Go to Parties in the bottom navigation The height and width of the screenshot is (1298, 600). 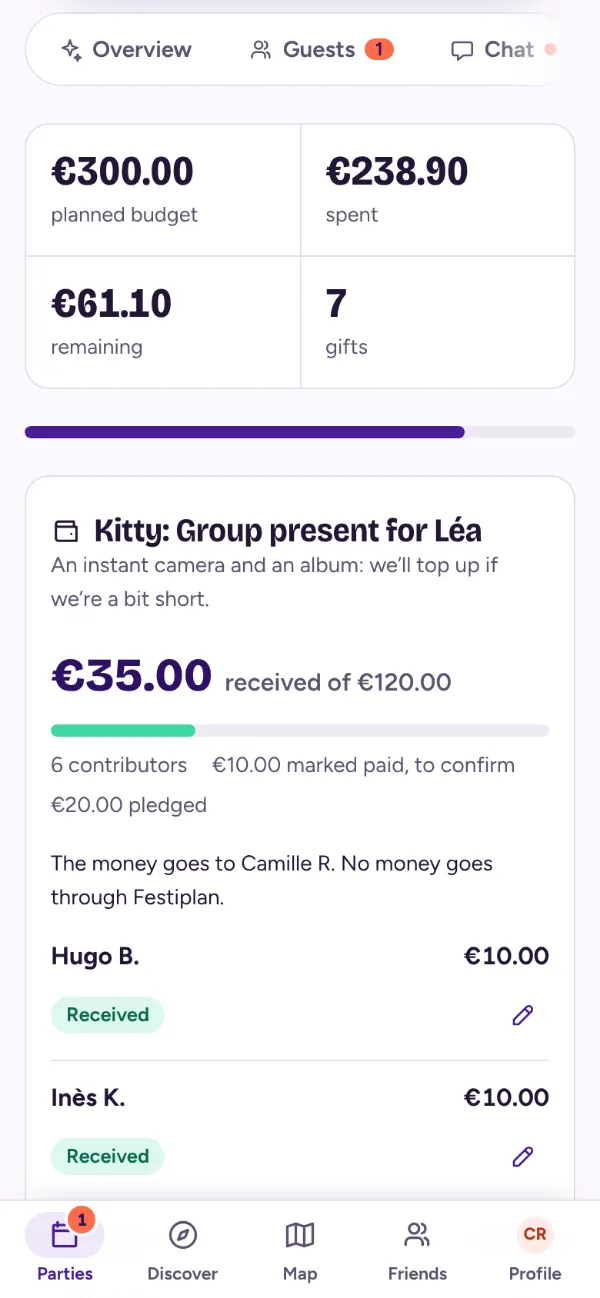point(65,1248)
